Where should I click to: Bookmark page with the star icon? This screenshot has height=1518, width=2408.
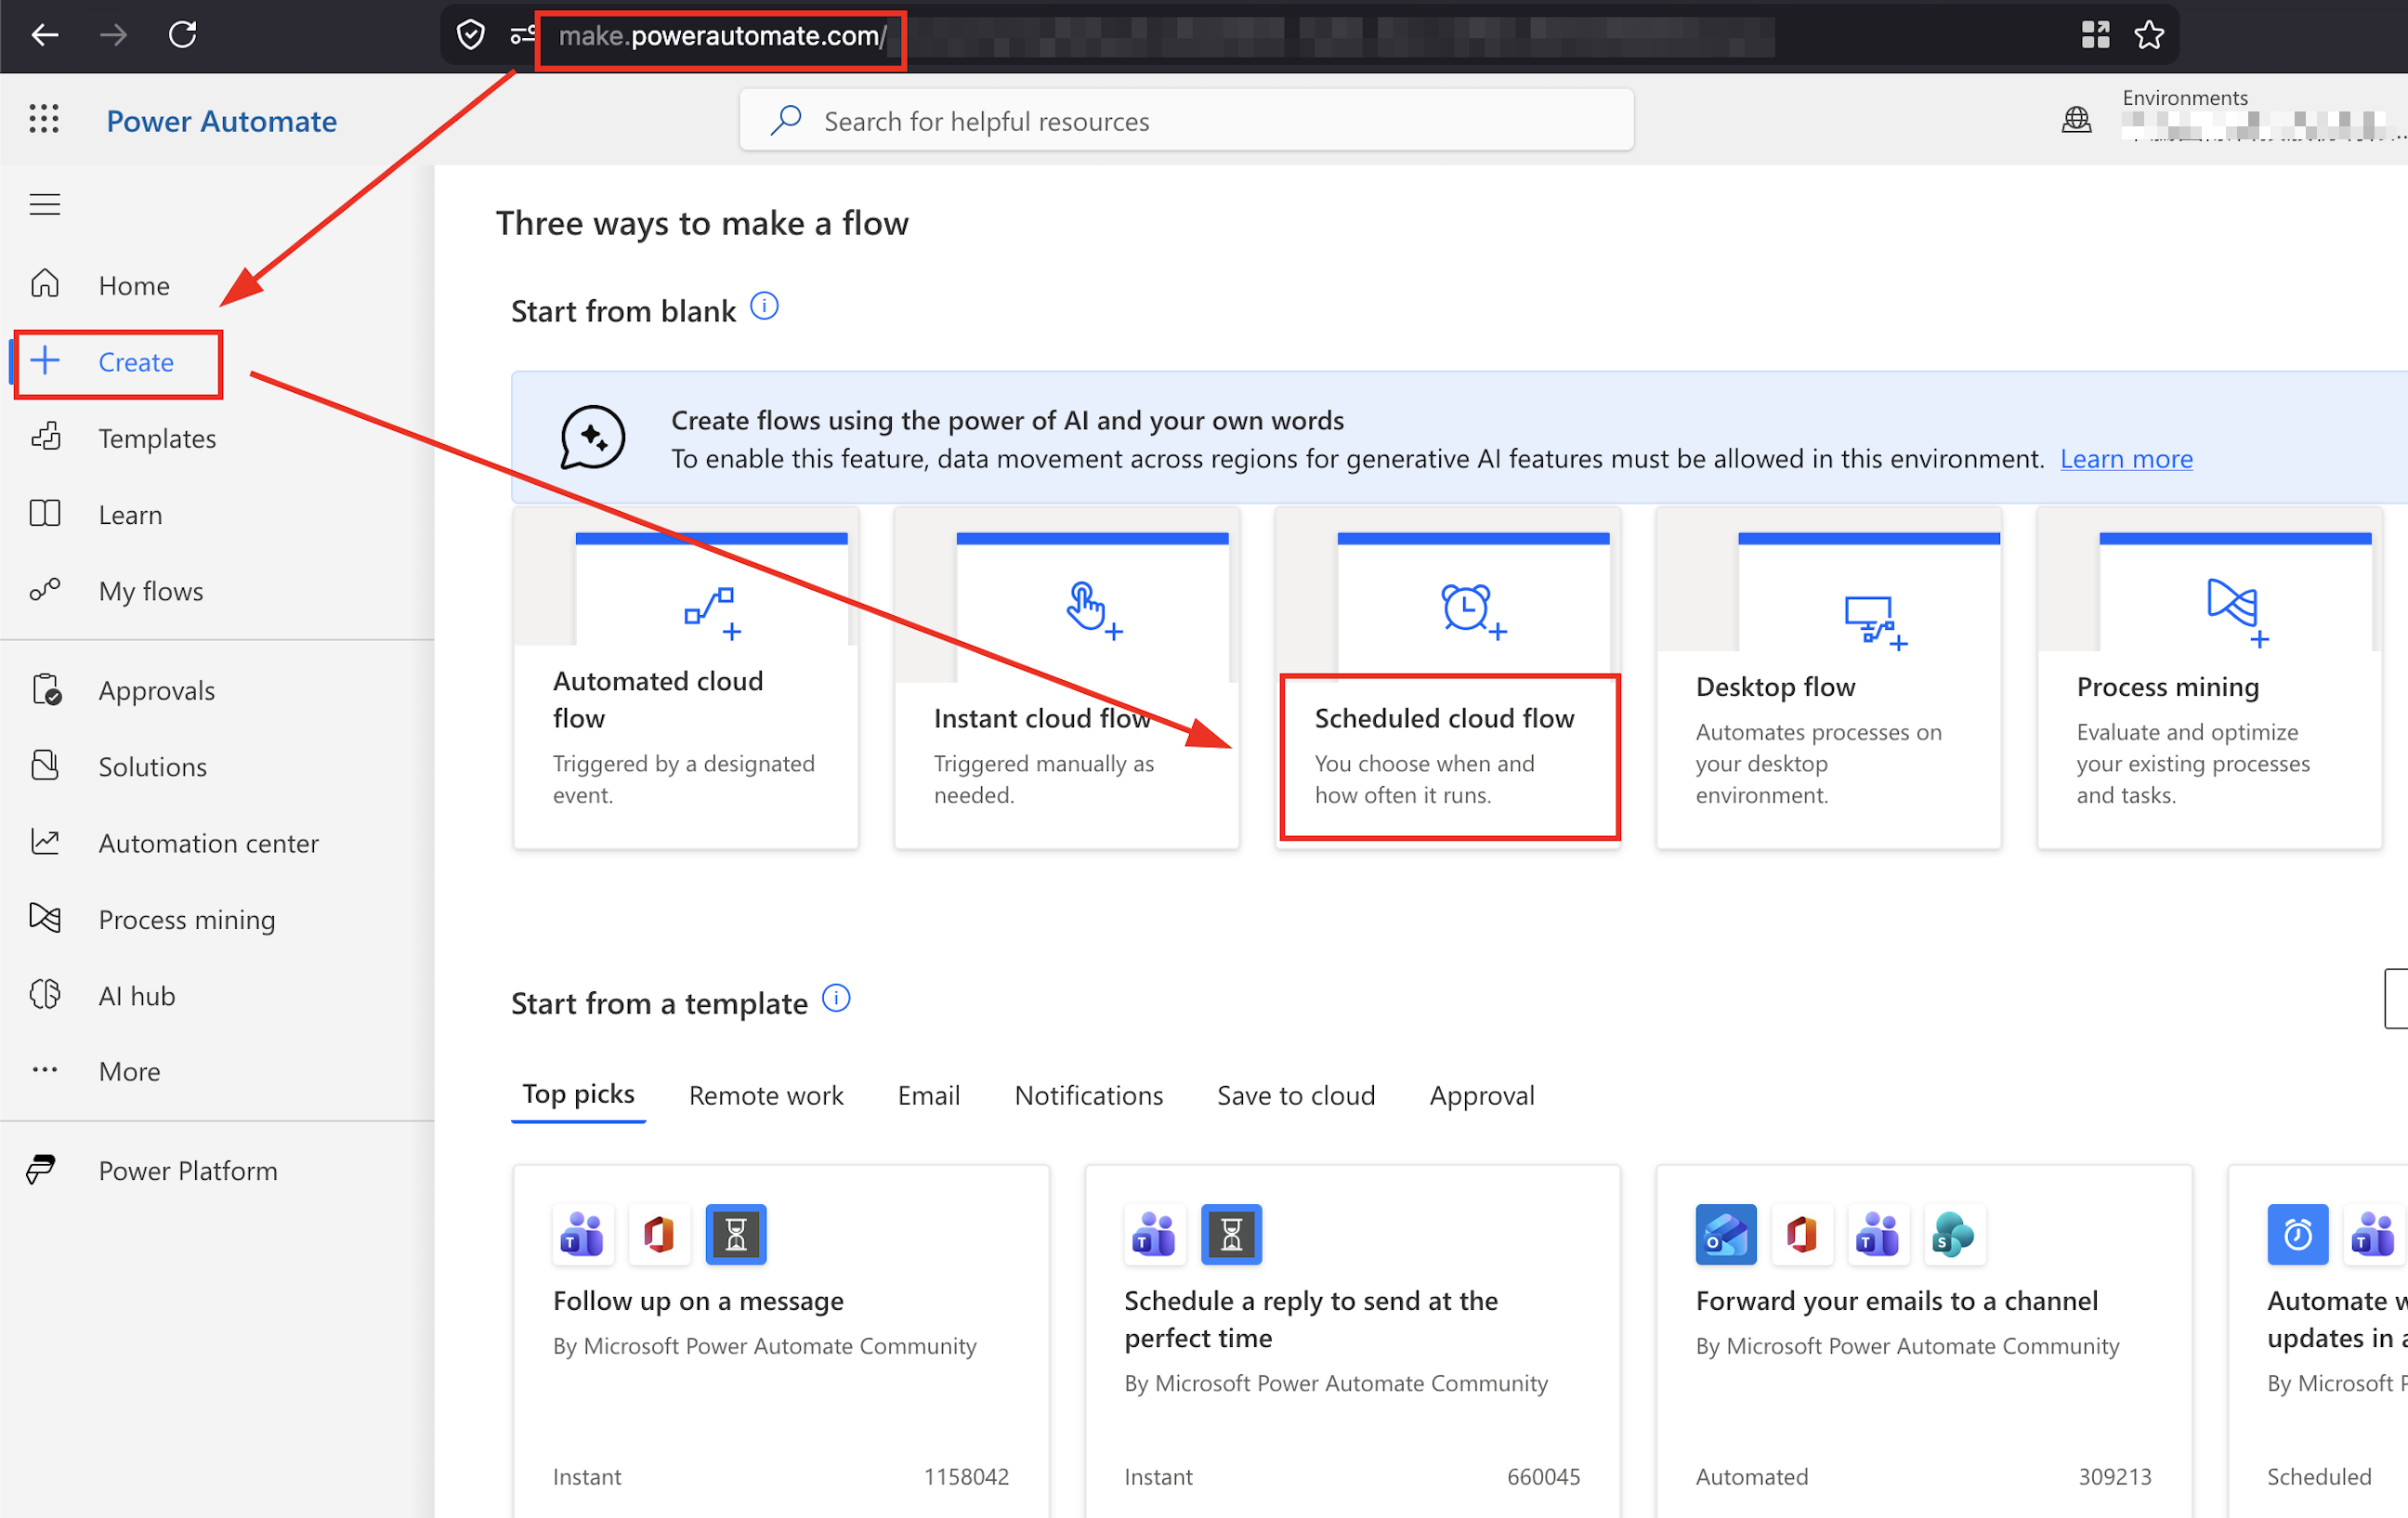coord(2148,35)
